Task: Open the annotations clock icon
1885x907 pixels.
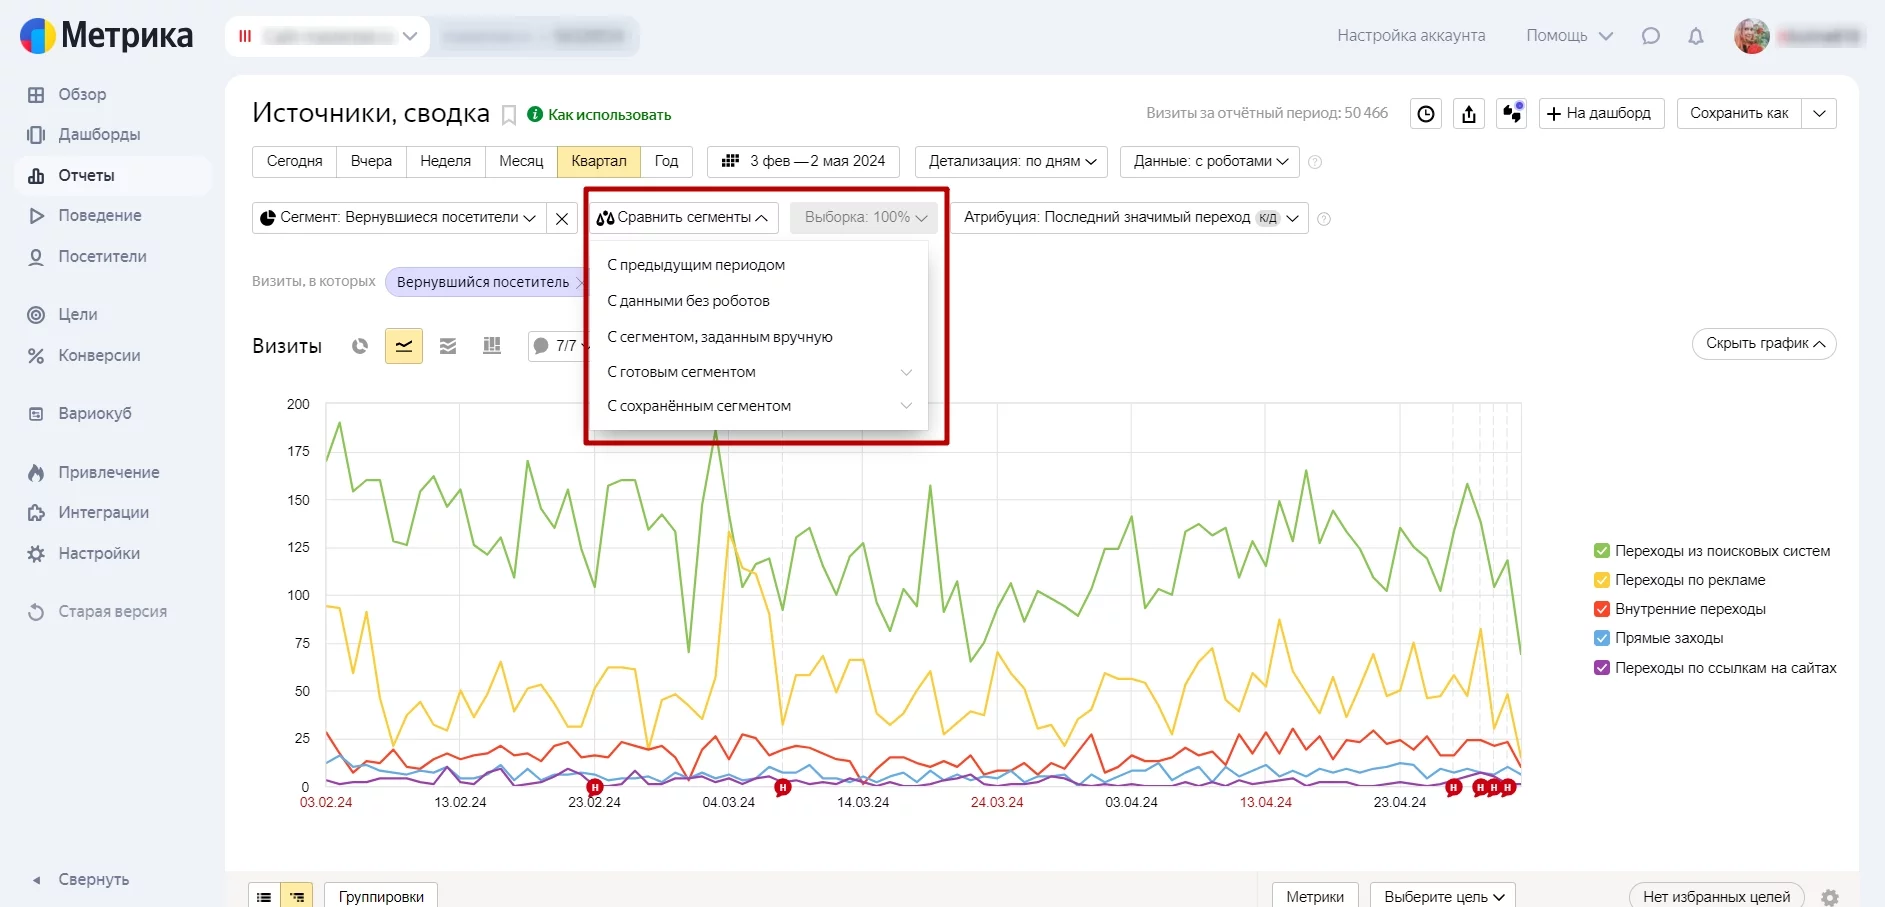Action: click(x=1426, y=114)
